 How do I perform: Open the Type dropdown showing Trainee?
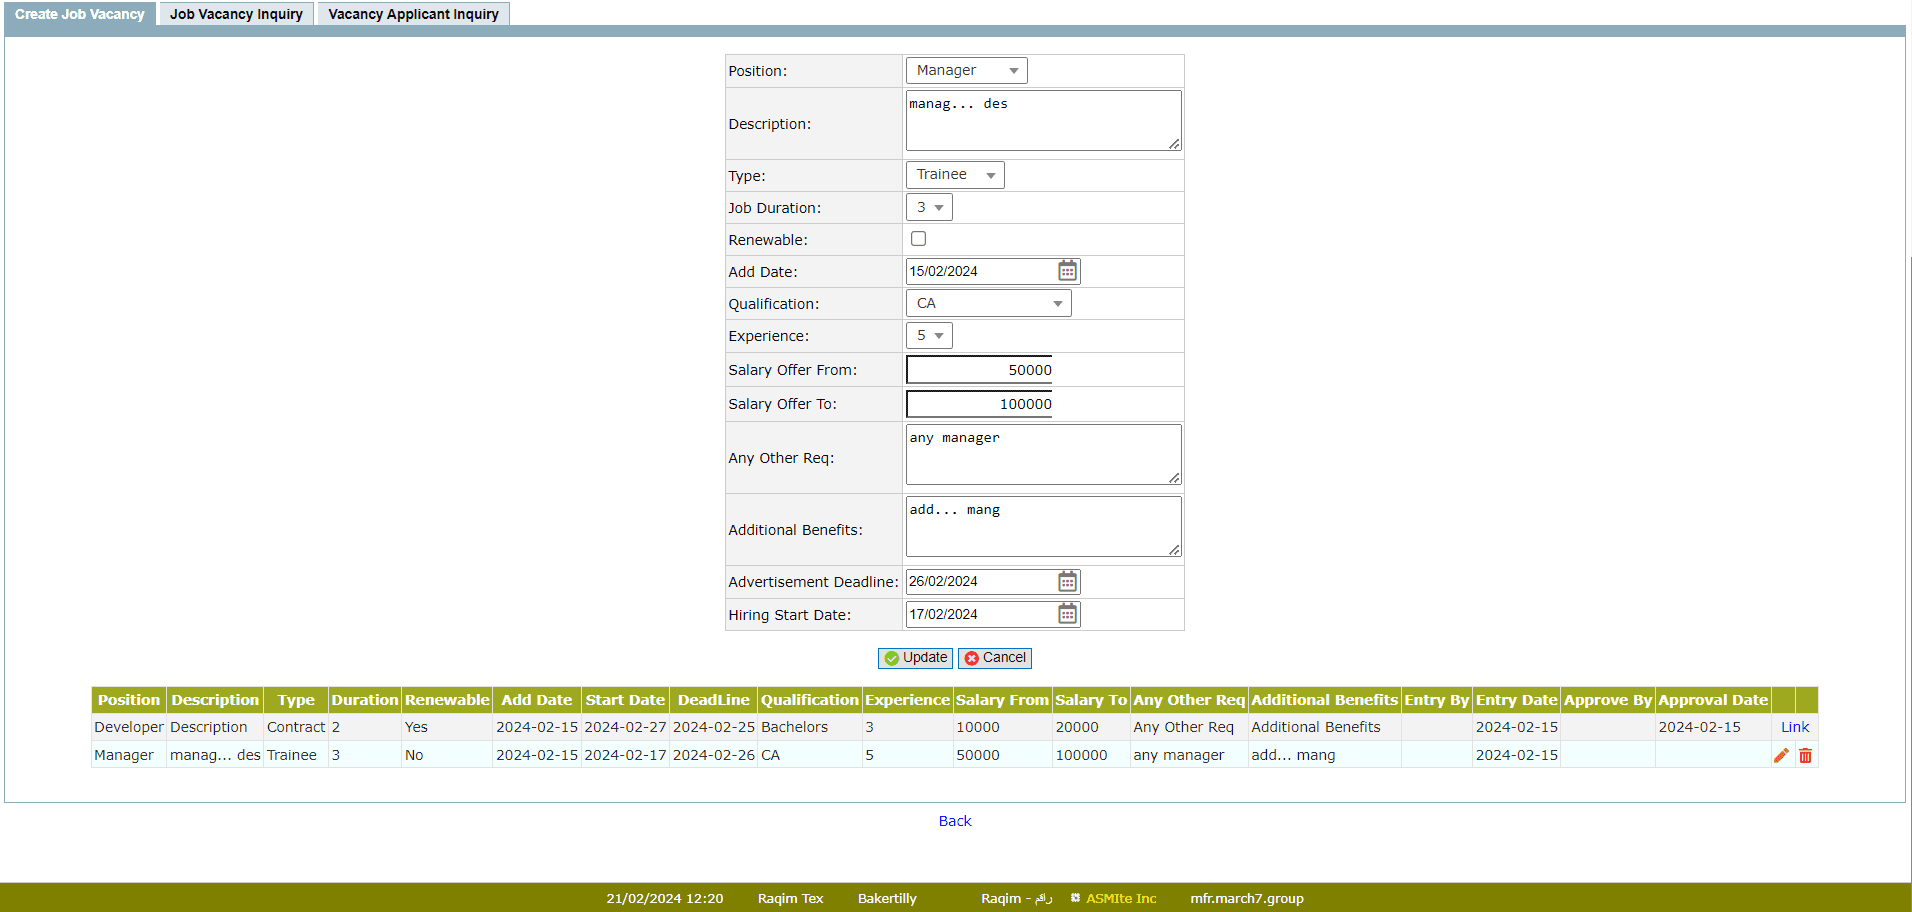tap(954, 175)
